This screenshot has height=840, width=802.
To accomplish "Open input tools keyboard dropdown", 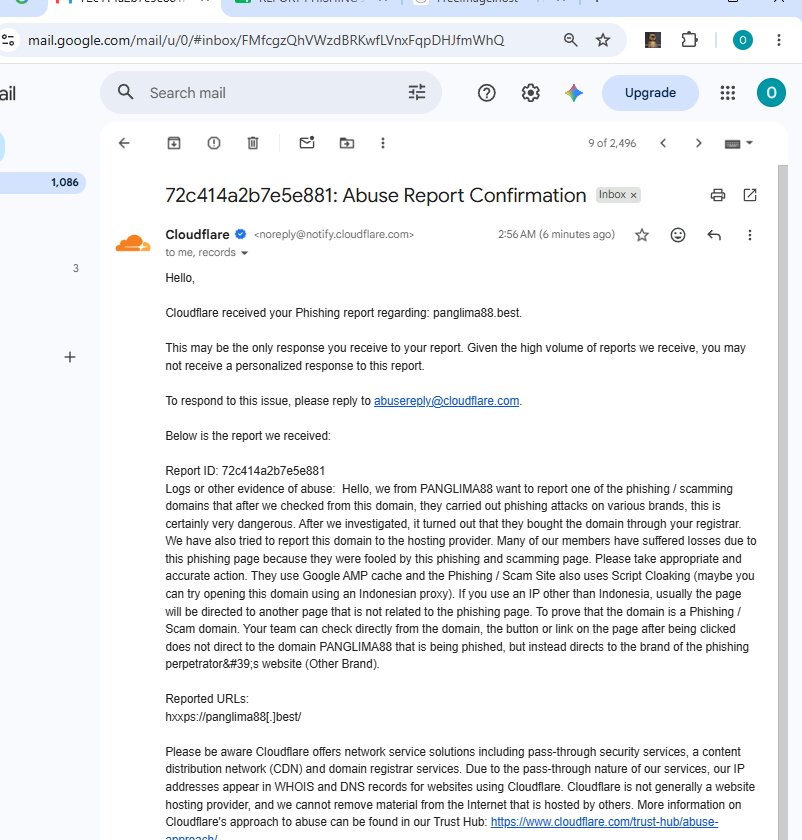I will click(739, 144).
